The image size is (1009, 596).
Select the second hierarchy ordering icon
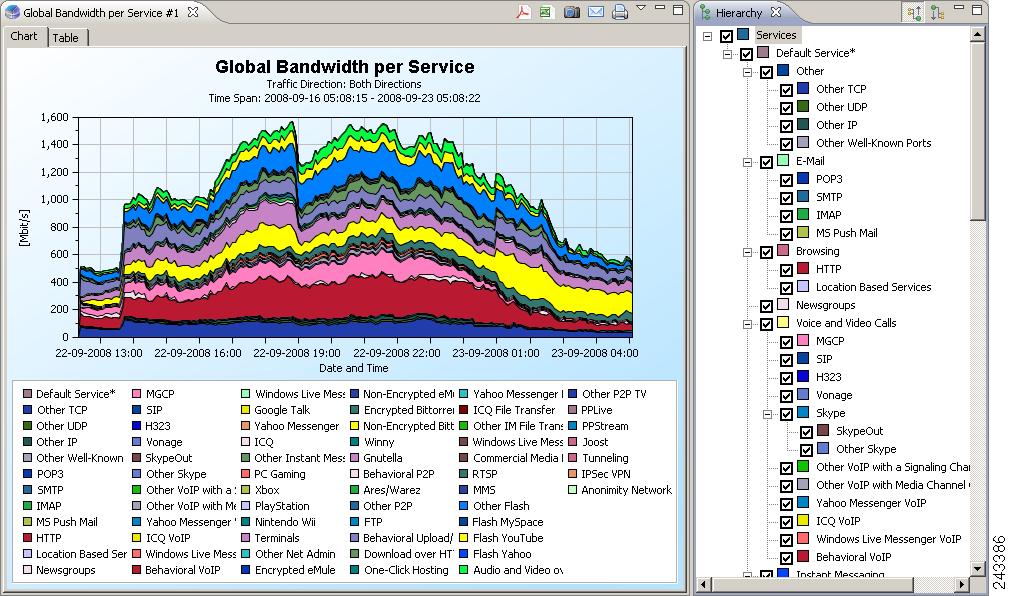(x=933, y=12)
